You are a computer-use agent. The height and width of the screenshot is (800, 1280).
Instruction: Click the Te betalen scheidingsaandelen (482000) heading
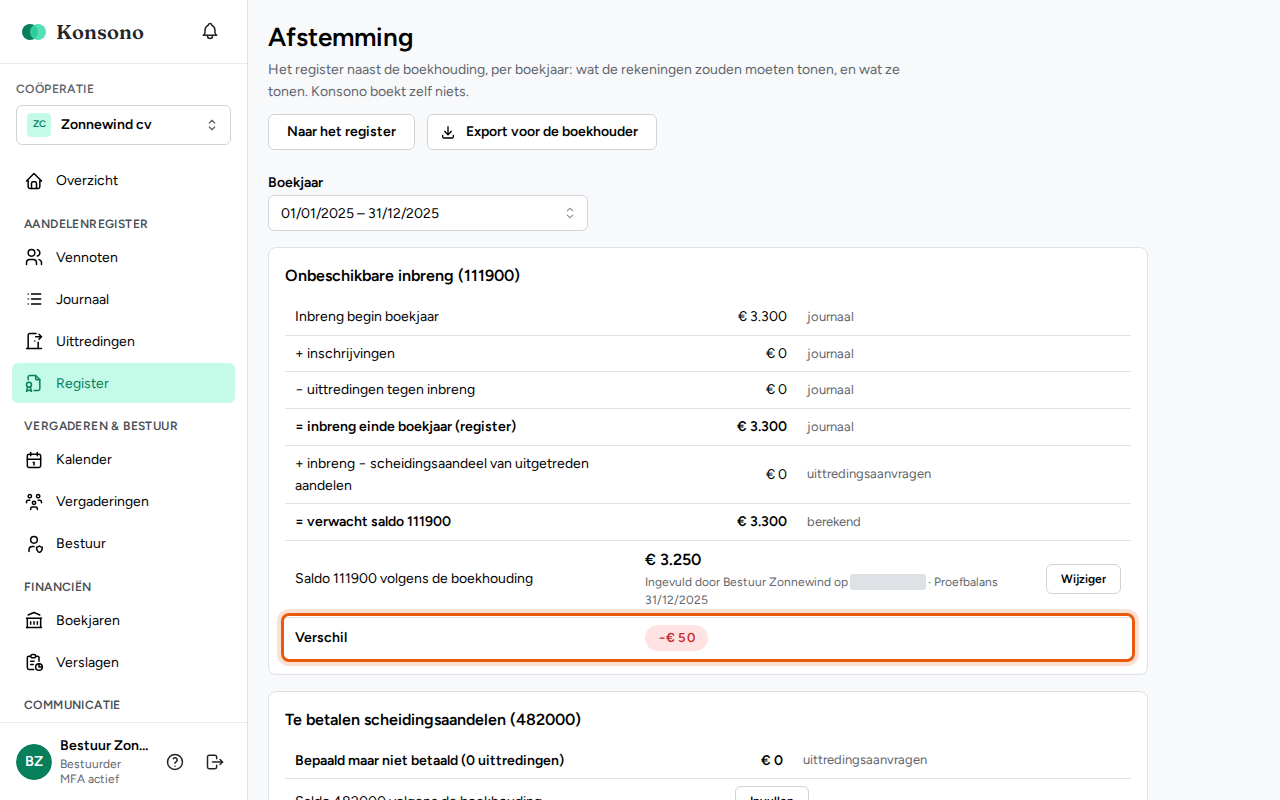(433, 719)
